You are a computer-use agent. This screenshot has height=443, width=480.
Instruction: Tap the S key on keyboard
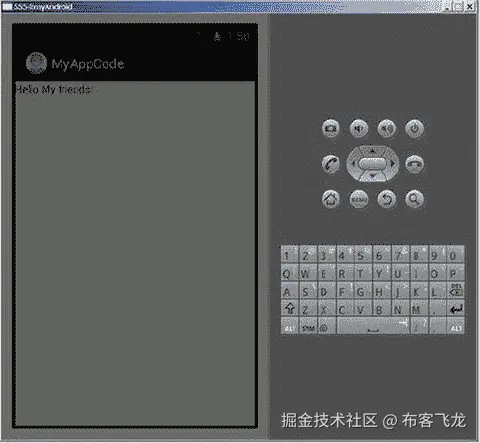point(308,291)
